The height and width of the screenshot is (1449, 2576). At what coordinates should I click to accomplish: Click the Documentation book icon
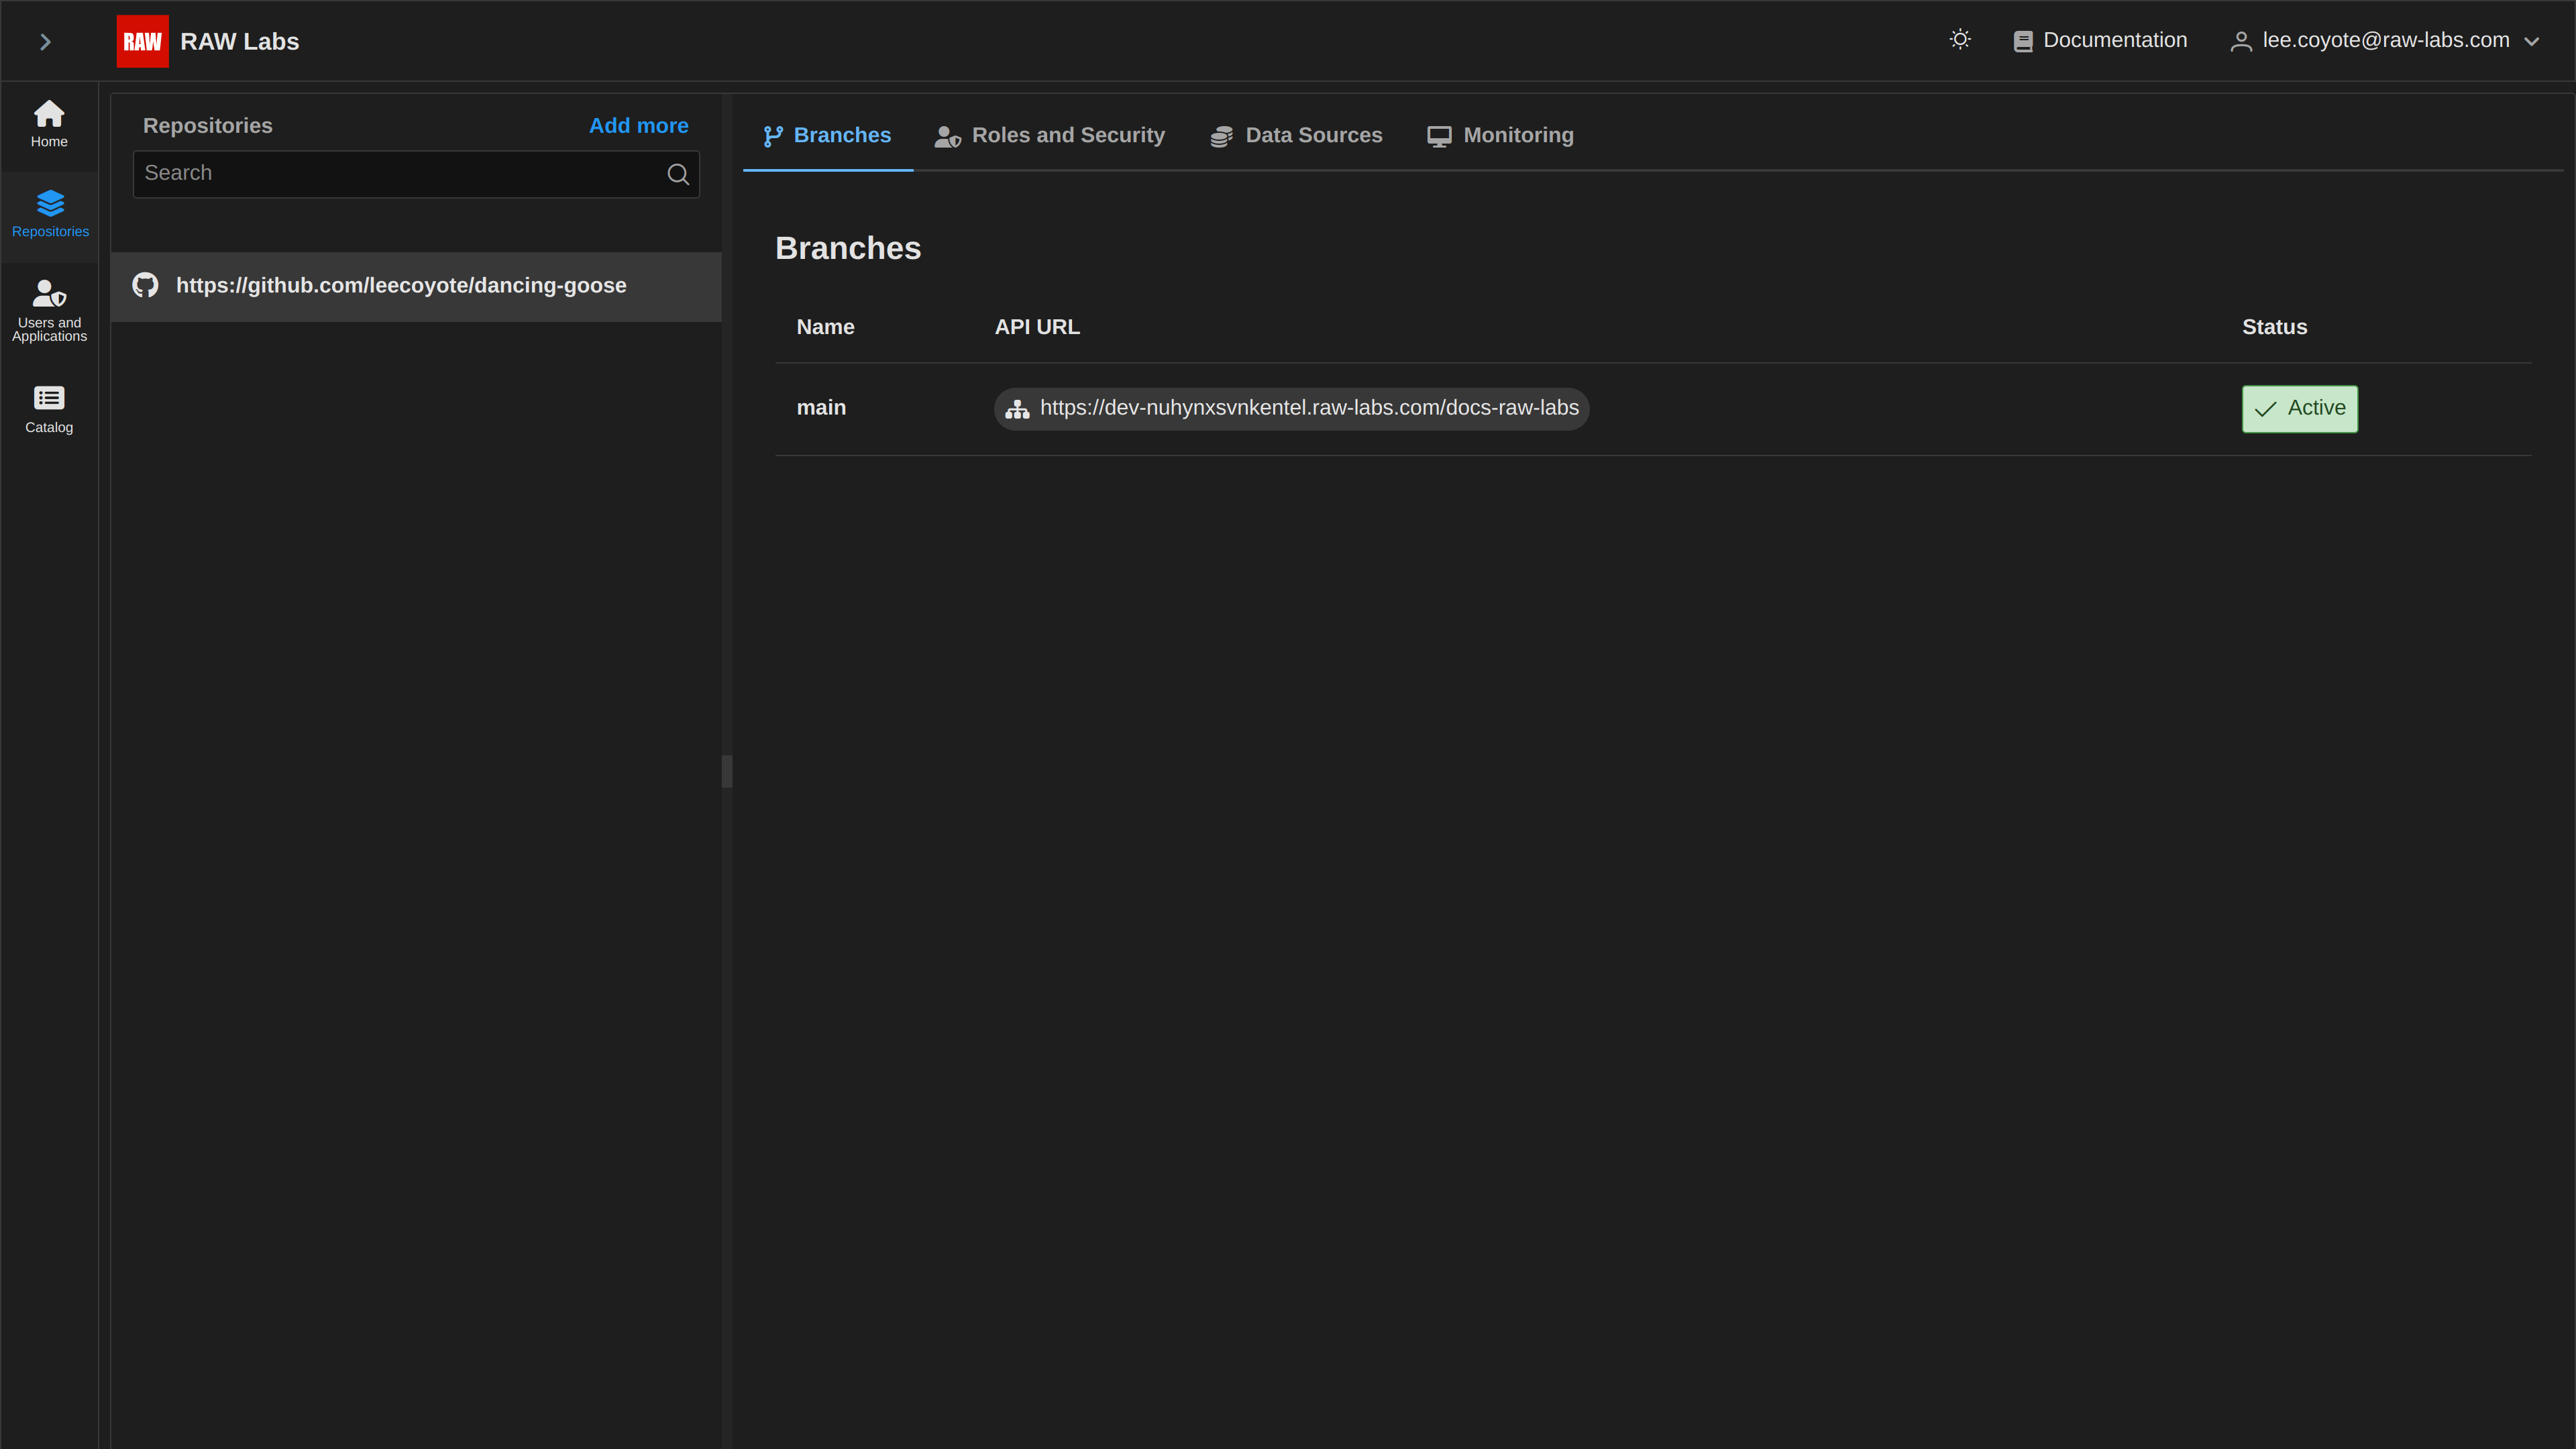(2023, 41)
